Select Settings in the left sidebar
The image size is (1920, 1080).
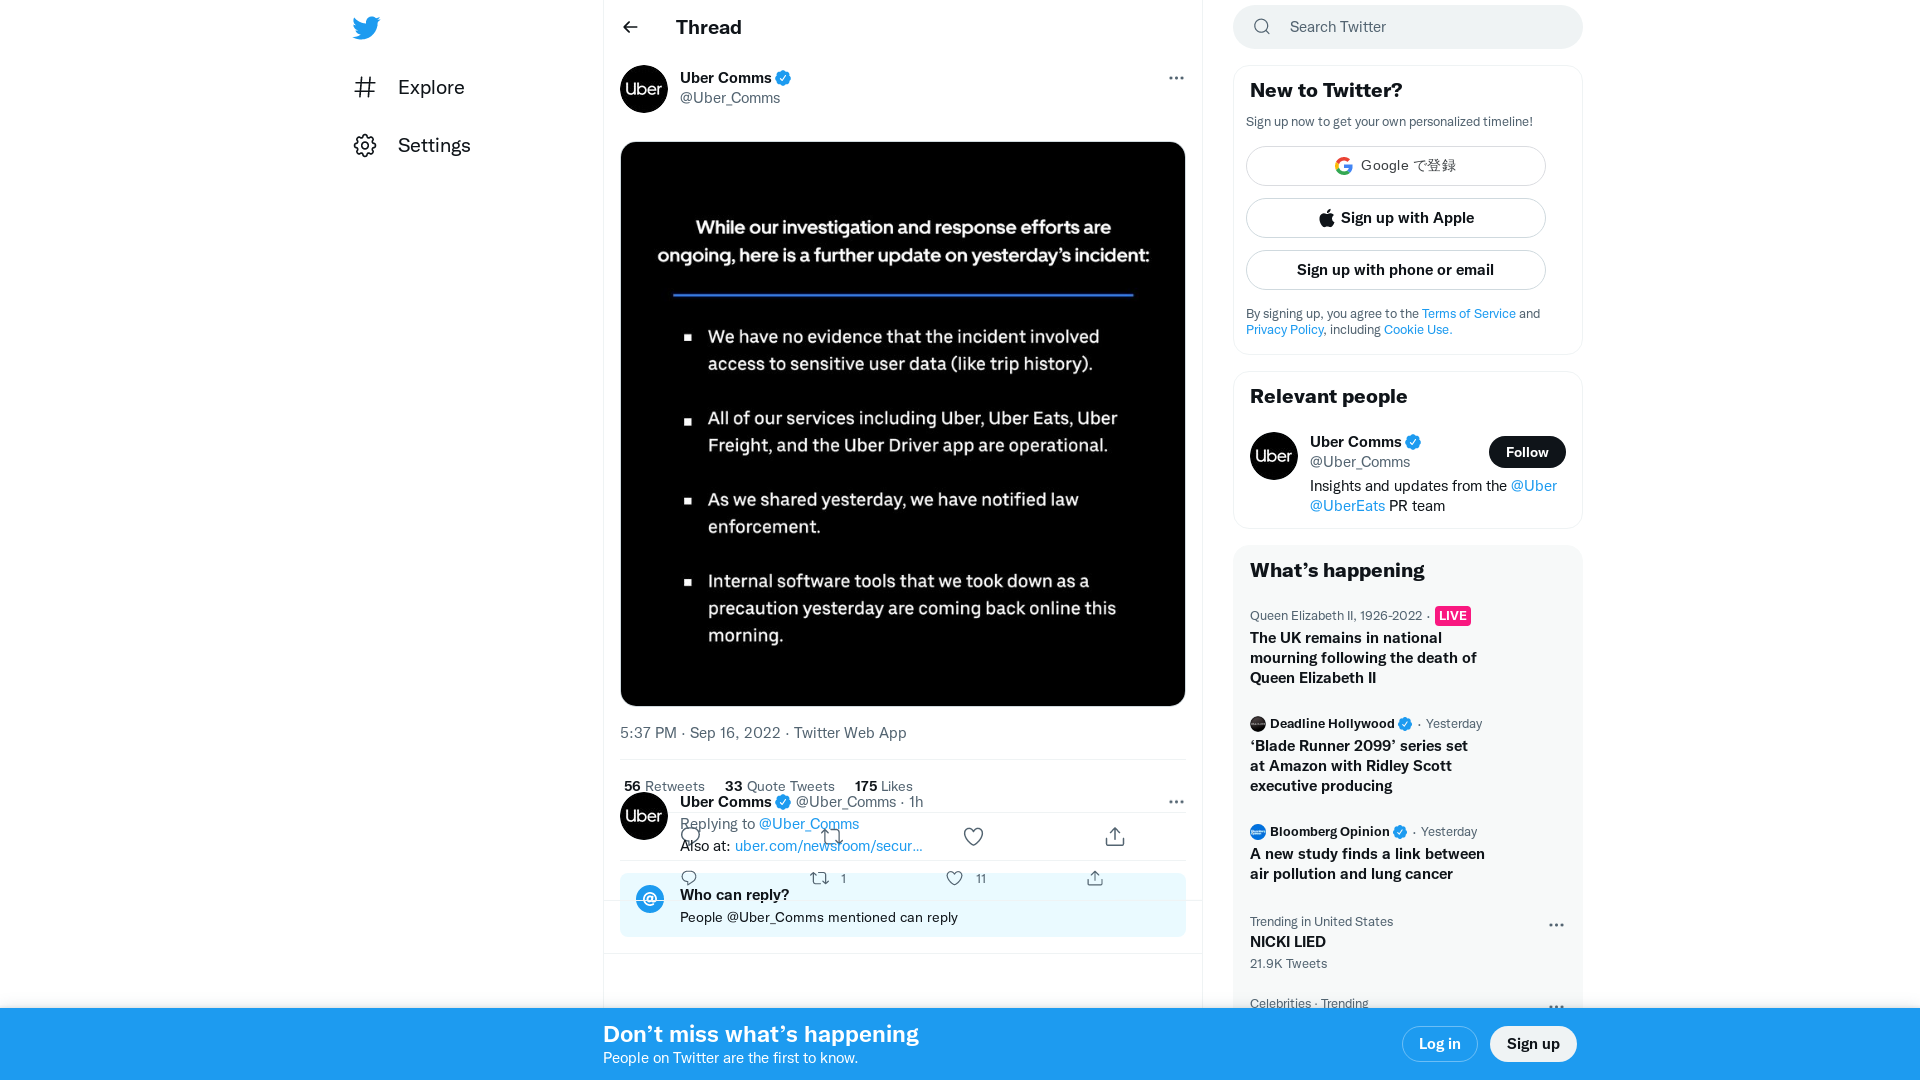(433, 145)
